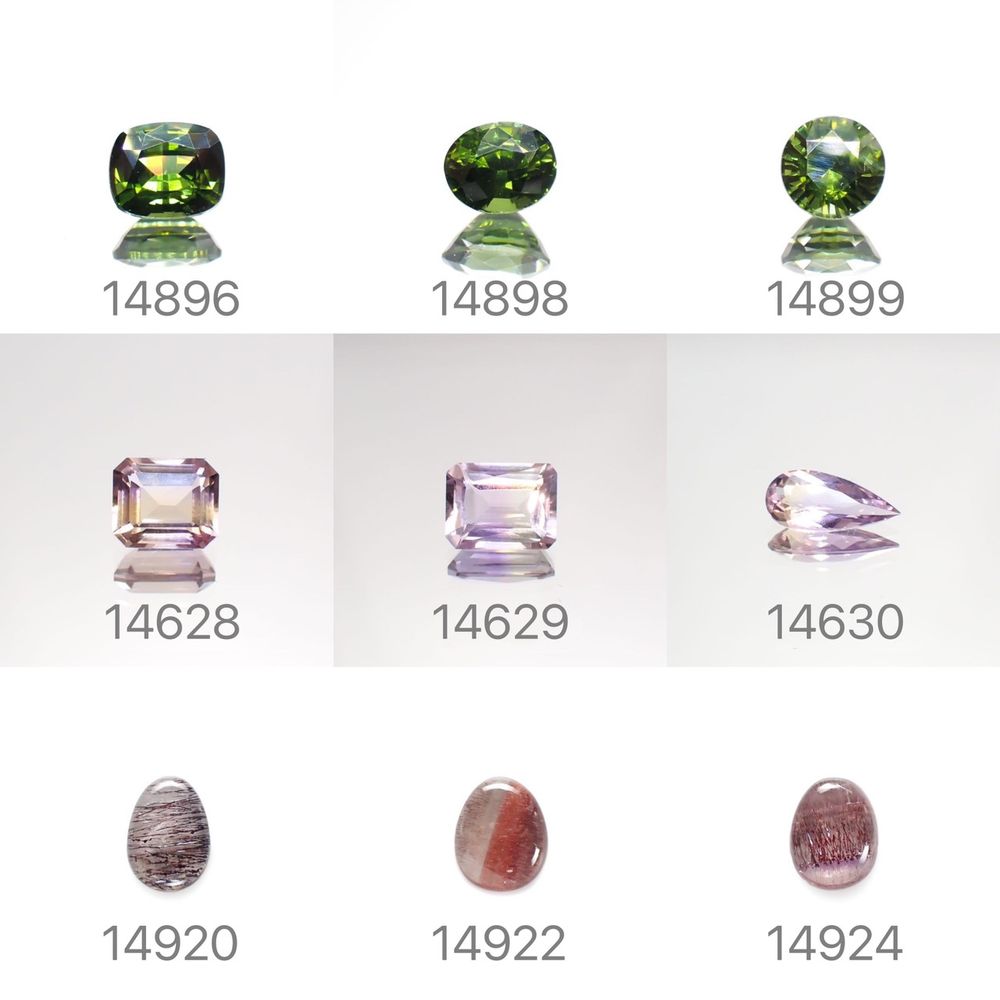Open the gray rutilated cabochon 14920
This screenshot has height=1000, width=1000.
point(168,834)
